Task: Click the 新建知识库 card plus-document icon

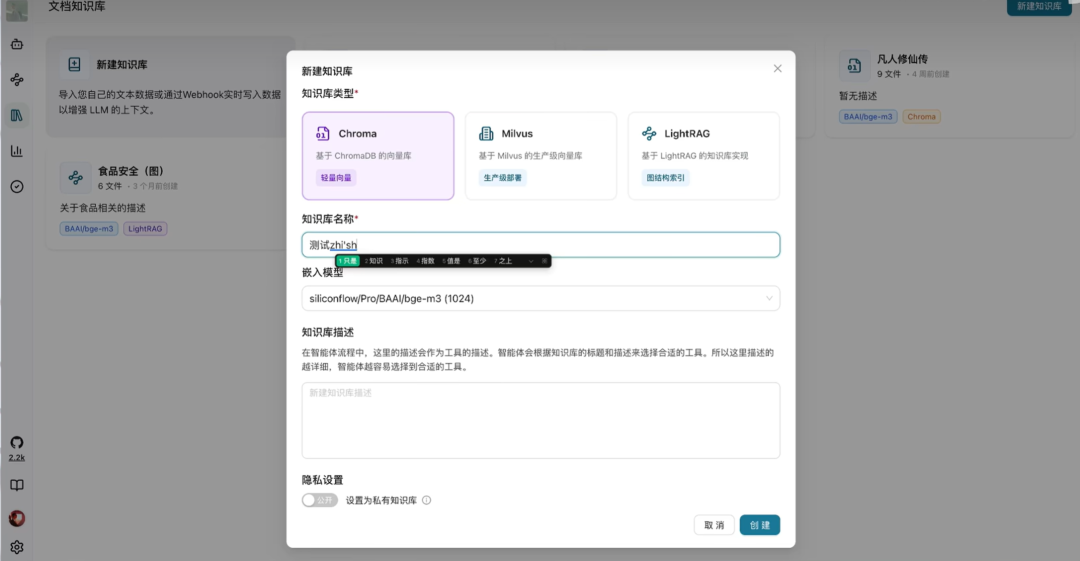Action: (74, 65)
